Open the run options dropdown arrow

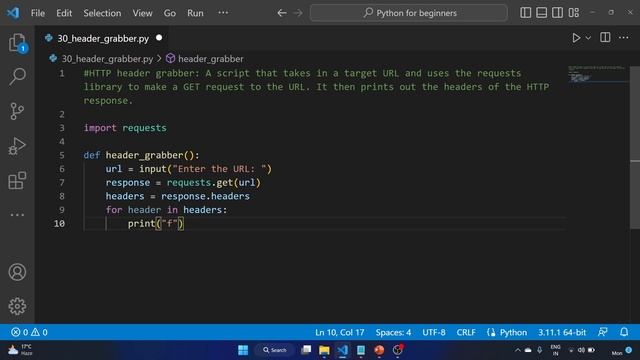[588, 38]
